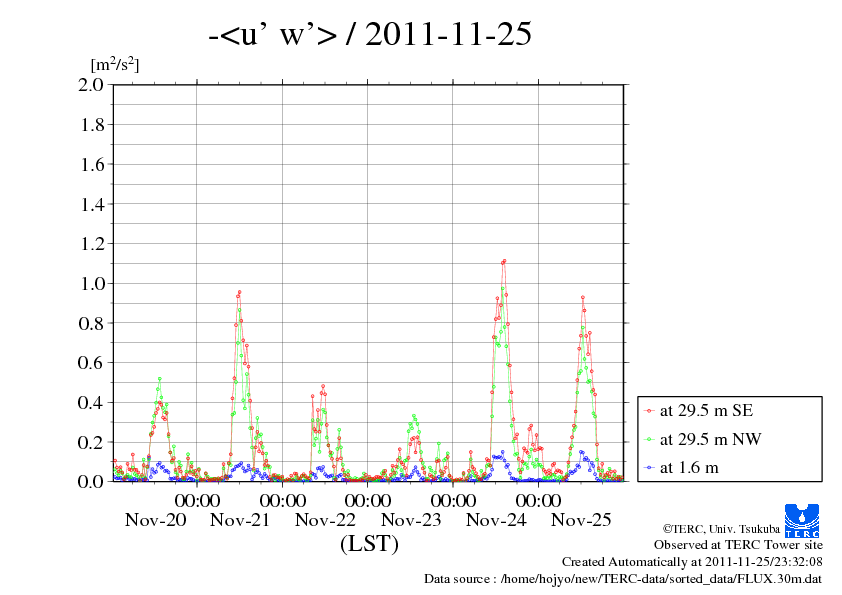The height and width of the screenshot is (595, 842).
Task: Click the x-axis date label Nov-21
Action: coord(240,520)
